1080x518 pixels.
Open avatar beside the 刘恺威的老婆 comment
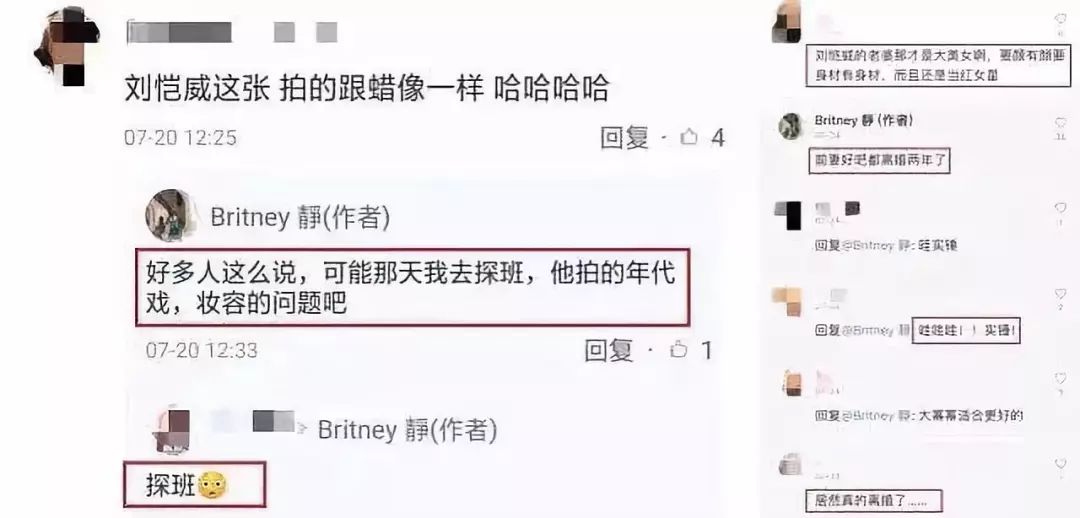tap(787, 22)
